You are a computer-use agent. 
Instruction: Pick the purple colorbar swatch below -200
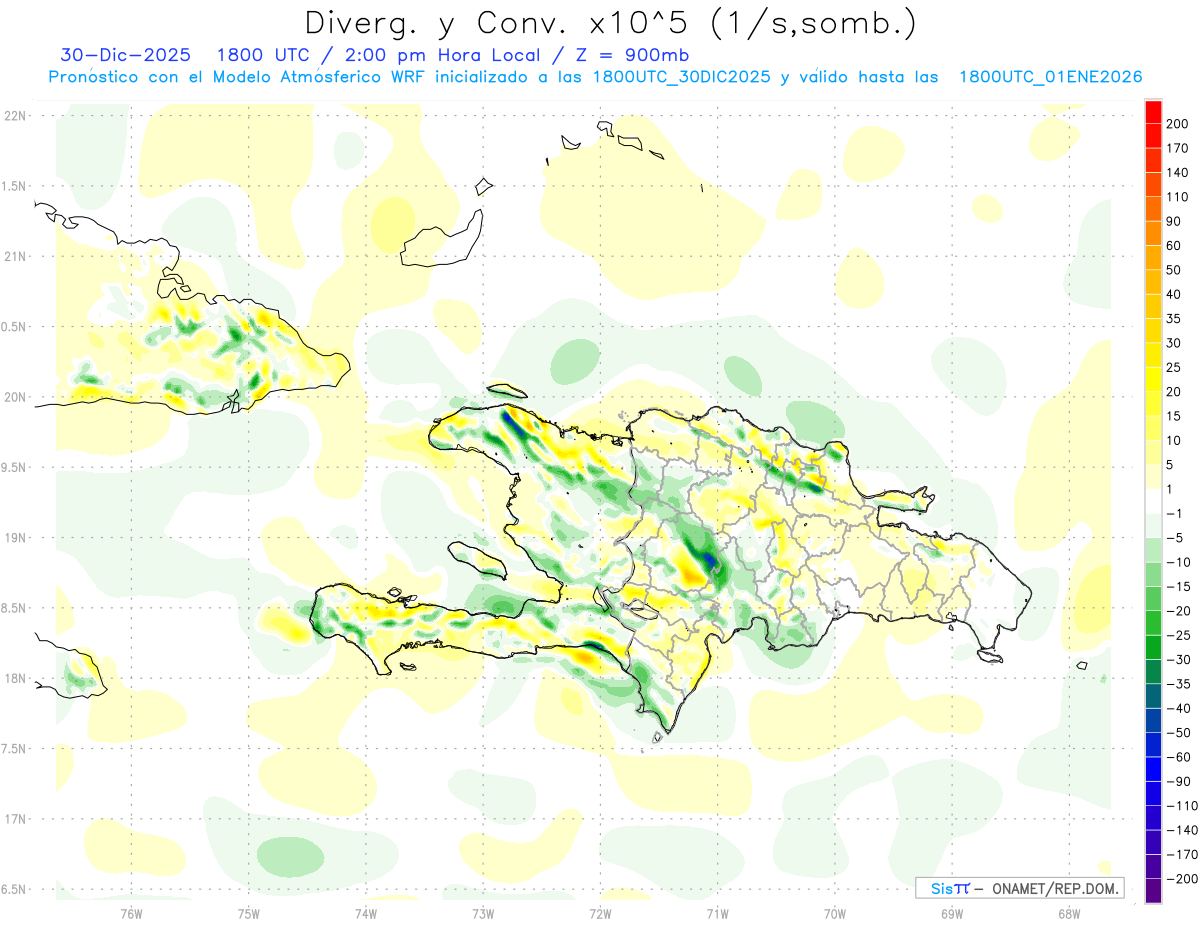[x=1153, y=891]
